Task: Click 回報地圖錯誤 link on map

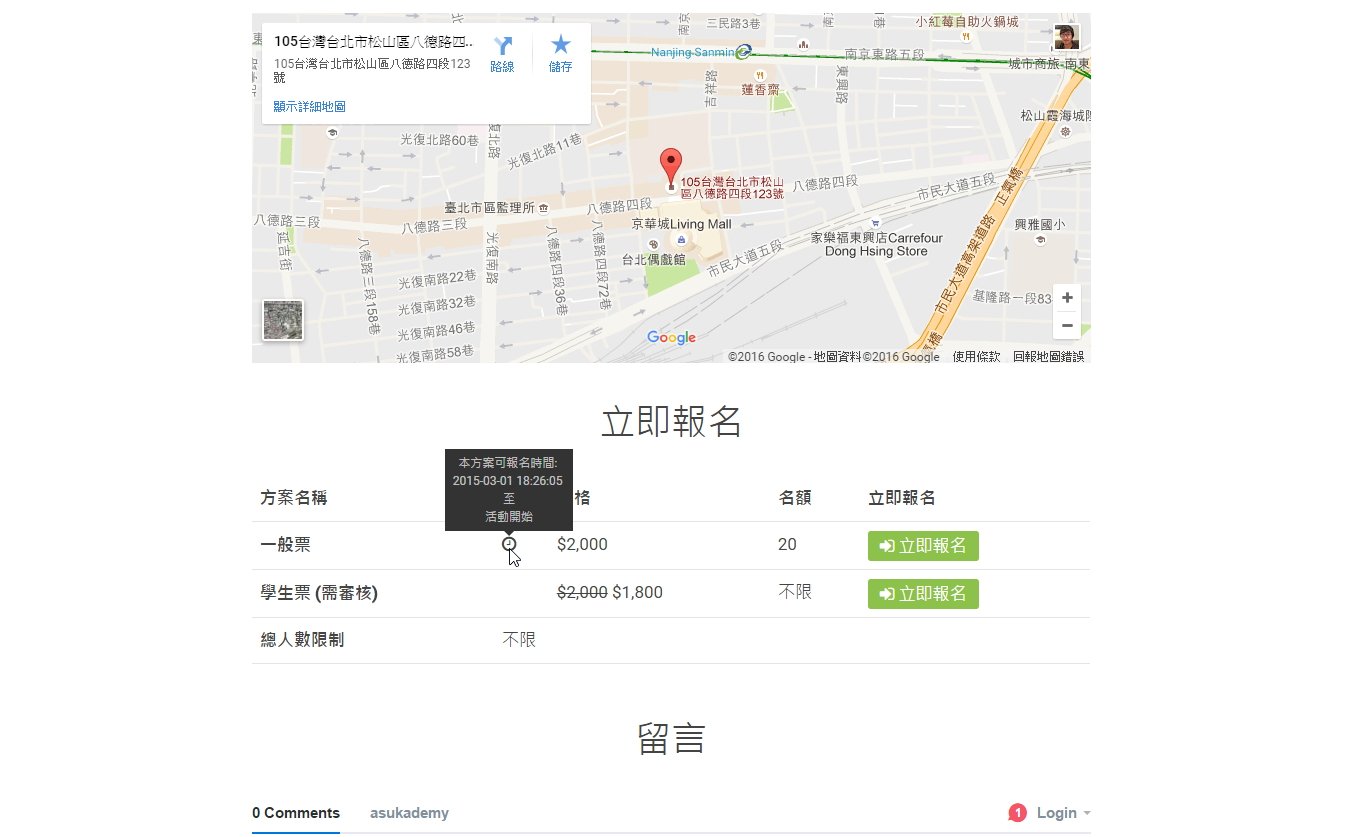Action: [1047, 357]
